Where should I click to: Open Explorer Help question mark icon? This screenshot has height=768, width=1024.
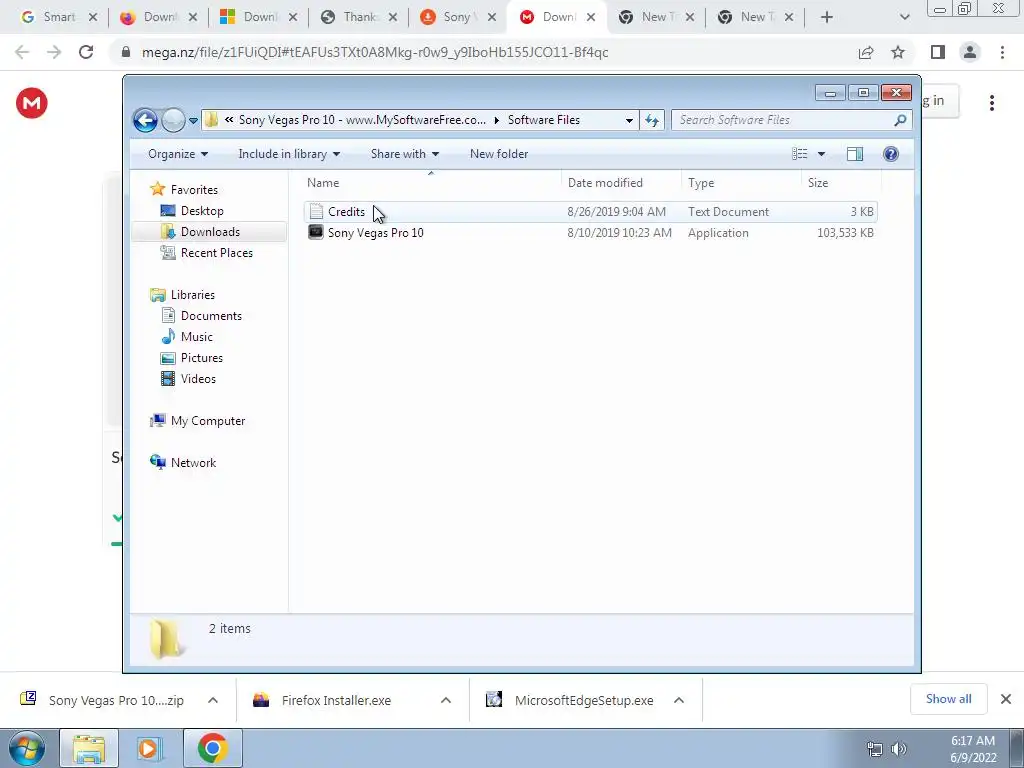(x=891, y=154)
